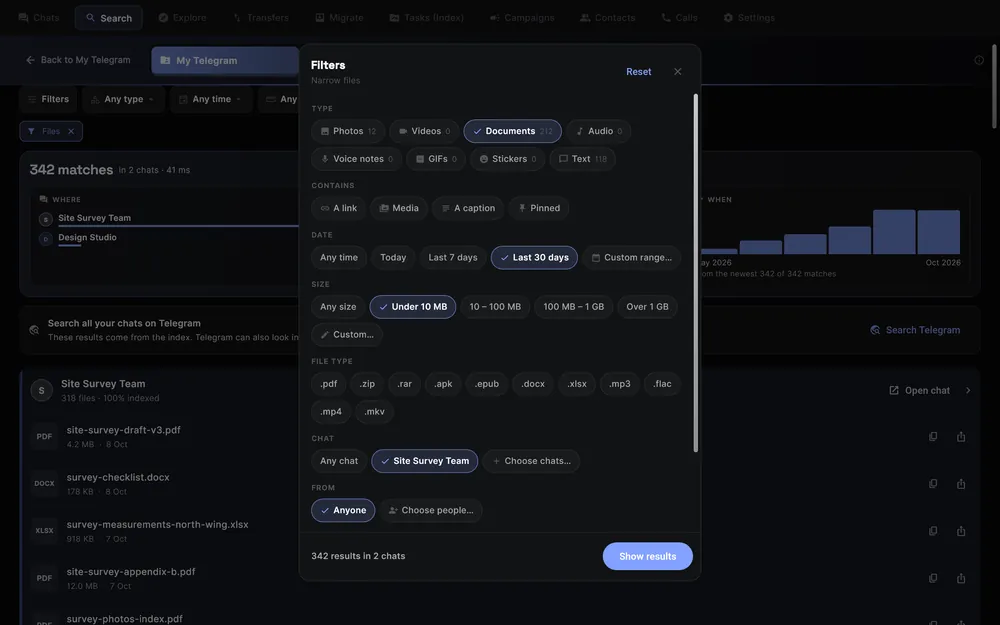Viewport: 1000px width, 625px height.
Task: Select the Over 1 GB size
Action: pos(647,307)
